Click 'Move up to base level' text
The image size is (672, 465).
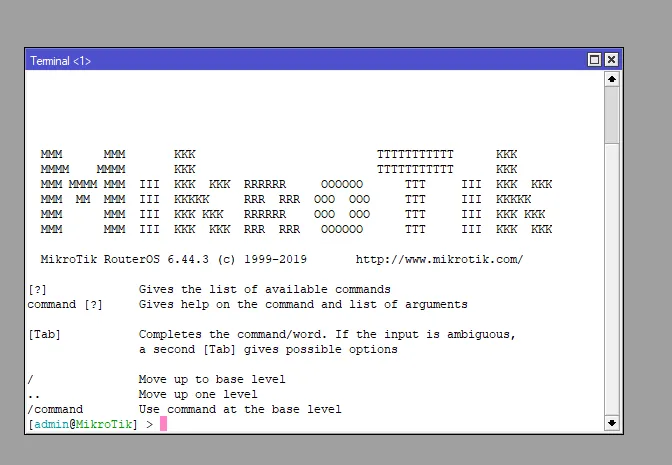click(212, 379)
